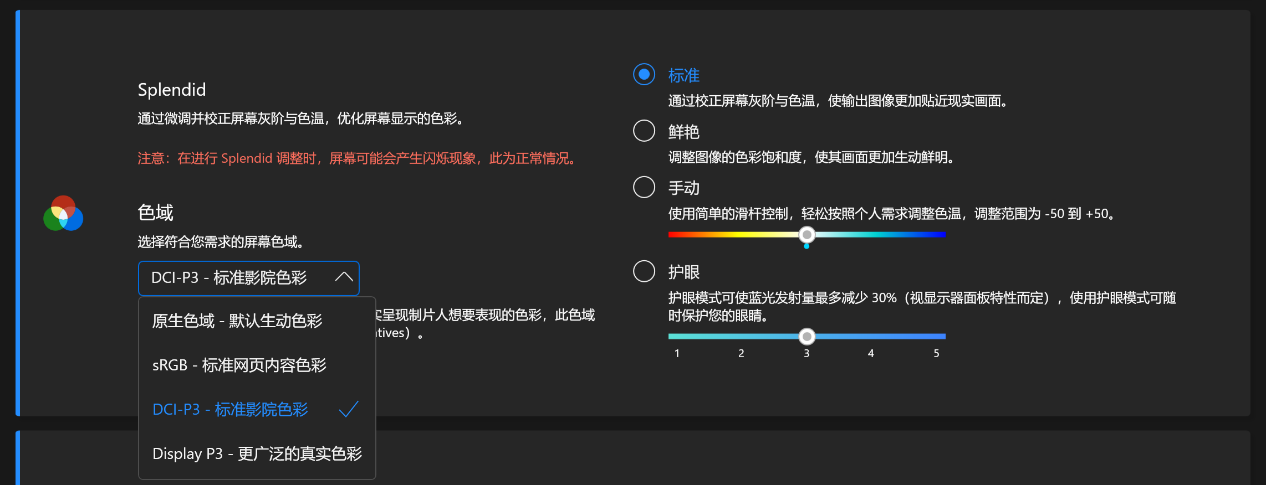Choose sRGB - 标准网页内容色彩 option
This screenshot has width=1266, height=485.
pos(239,365)
